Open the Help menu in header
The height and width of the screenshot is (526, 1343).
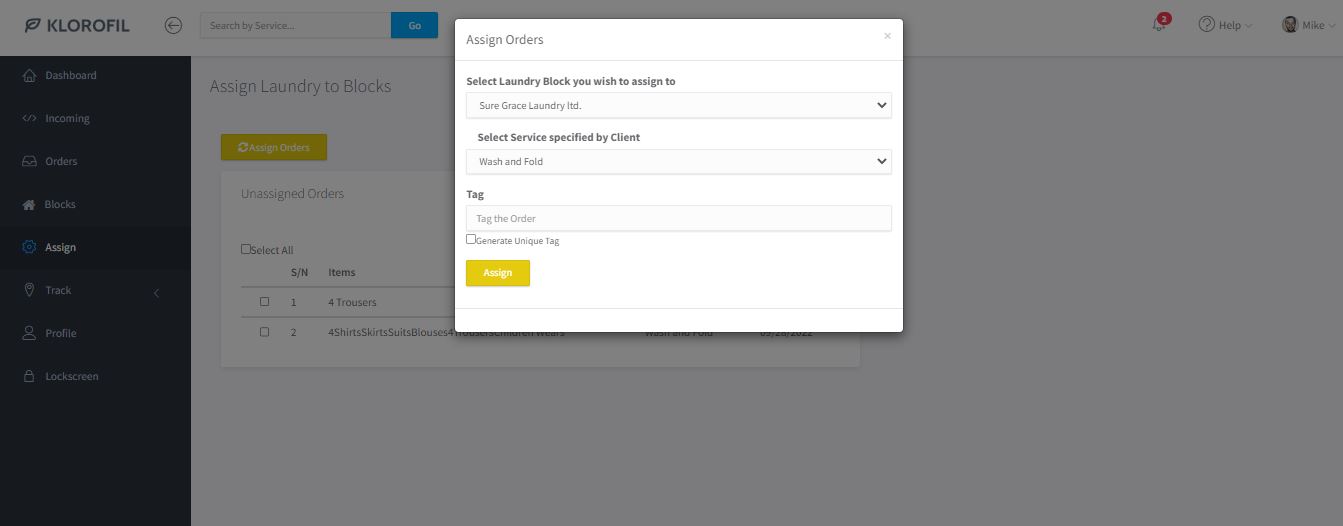[x=1225, y=25]
